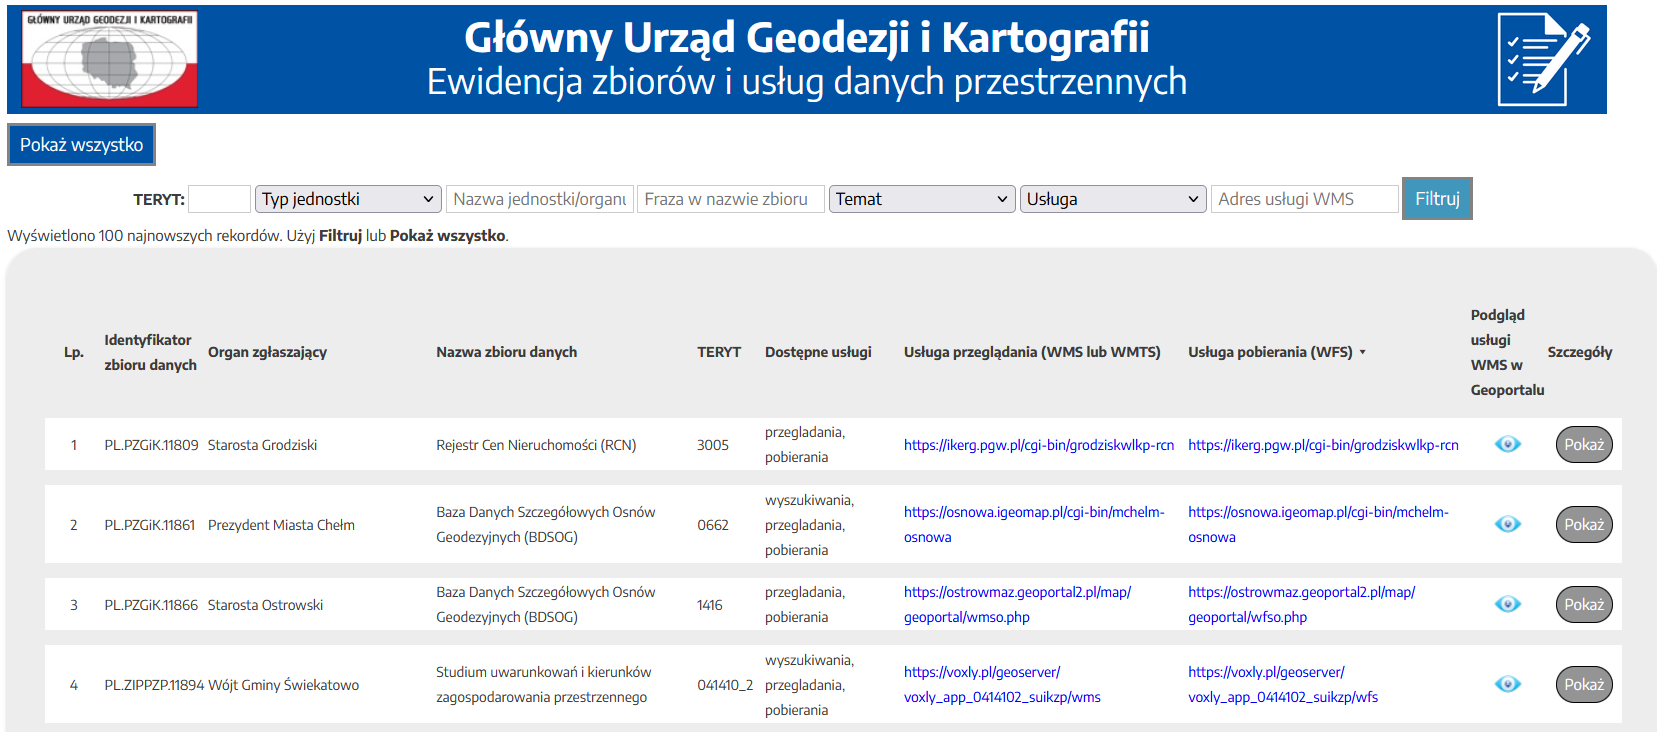
Task: Show WMS preview for Starosta Ostrowski
Action: 1507,604
